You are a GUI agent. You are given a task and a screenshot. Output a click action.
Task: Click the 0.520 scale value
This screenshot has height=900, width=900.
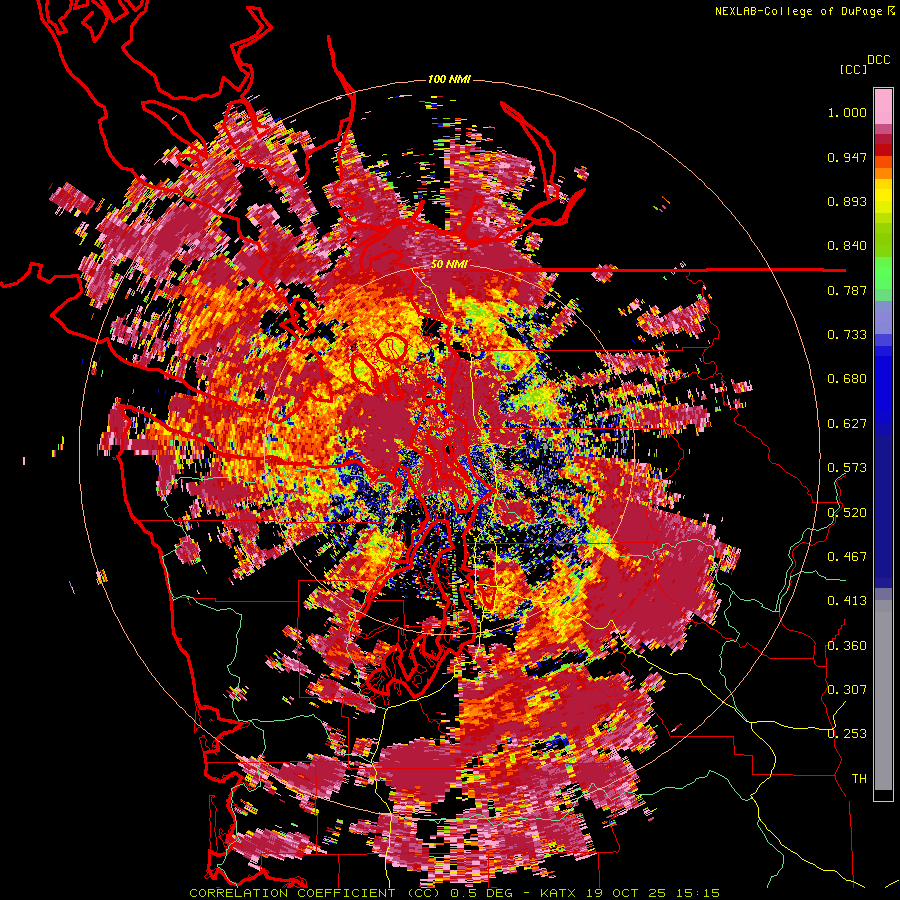click(x=847, y=512)
